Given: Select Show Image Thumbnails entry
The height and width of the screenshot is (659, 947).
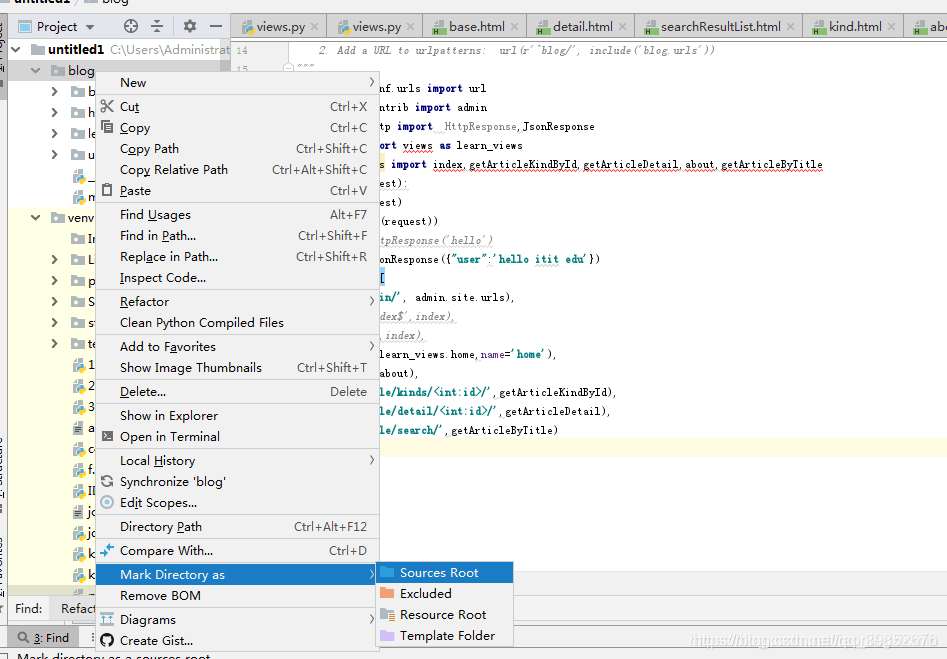Looking at the screenshot, I should (237, 367).
